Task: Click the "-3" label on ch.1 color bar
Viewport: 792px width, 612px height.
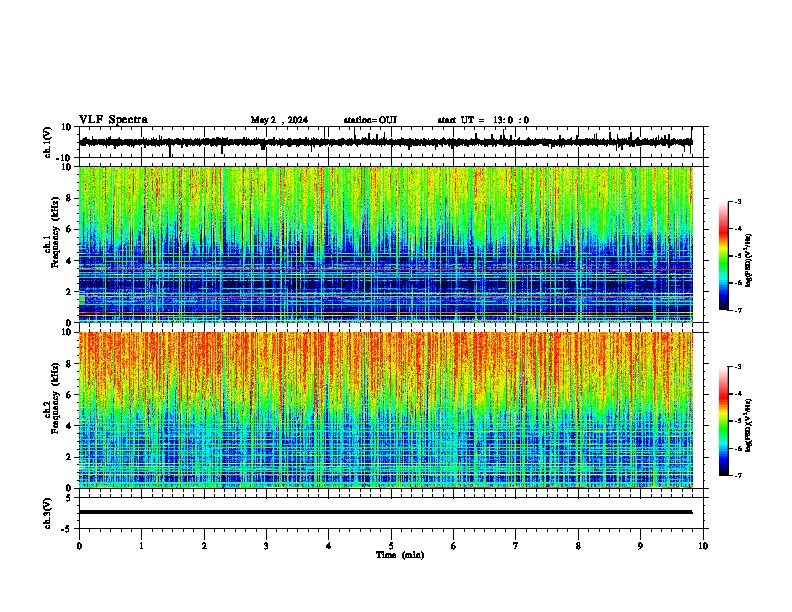Action: point(738,201)
